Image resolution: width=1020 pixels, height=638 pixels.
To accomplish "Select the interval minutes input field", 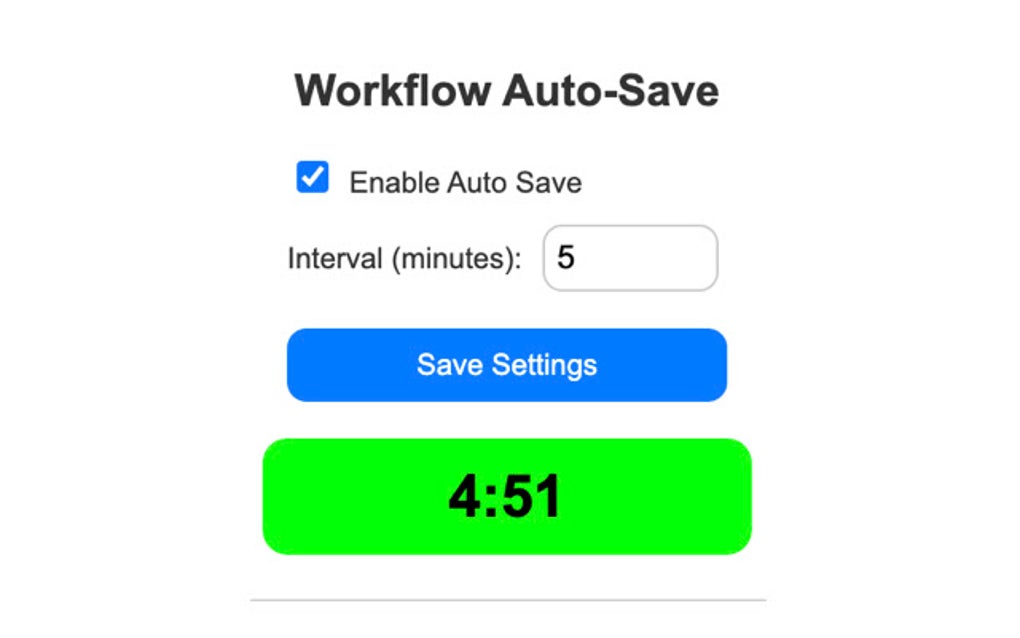I will [x=628, y=258].
